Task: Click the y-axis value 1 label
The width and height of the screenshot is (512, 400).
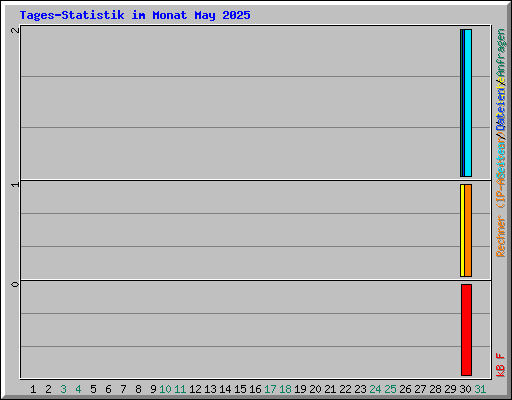Action: (15, 184)
